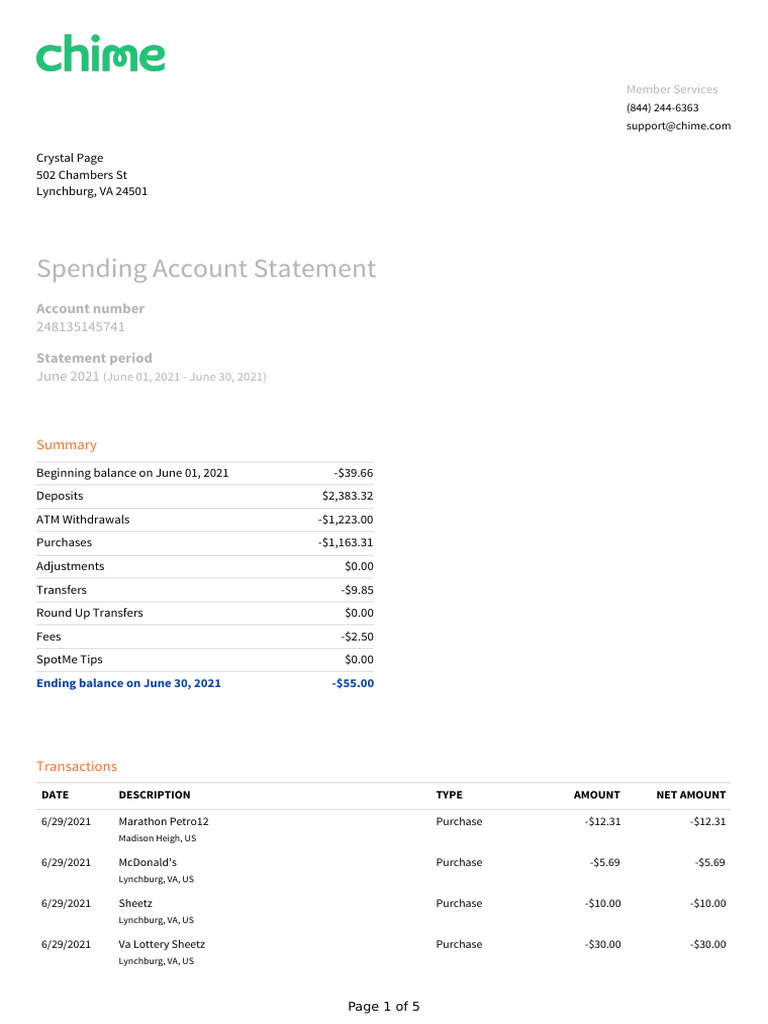This screenshot has width=768, height=1024.
Task: Click the ATM Withdrawals label
Action: (83, 519)
